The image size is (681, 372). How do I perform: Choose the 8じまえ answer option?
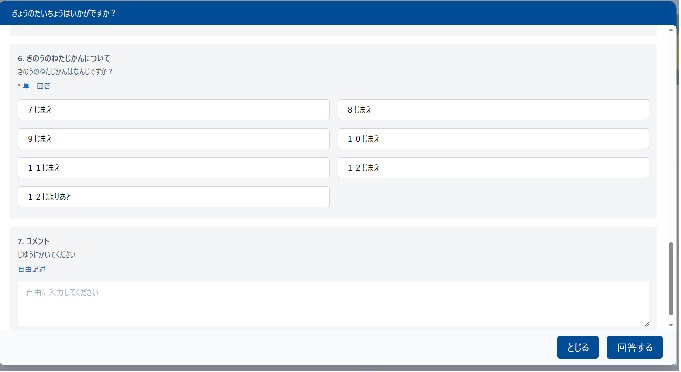tap(493, 110)
